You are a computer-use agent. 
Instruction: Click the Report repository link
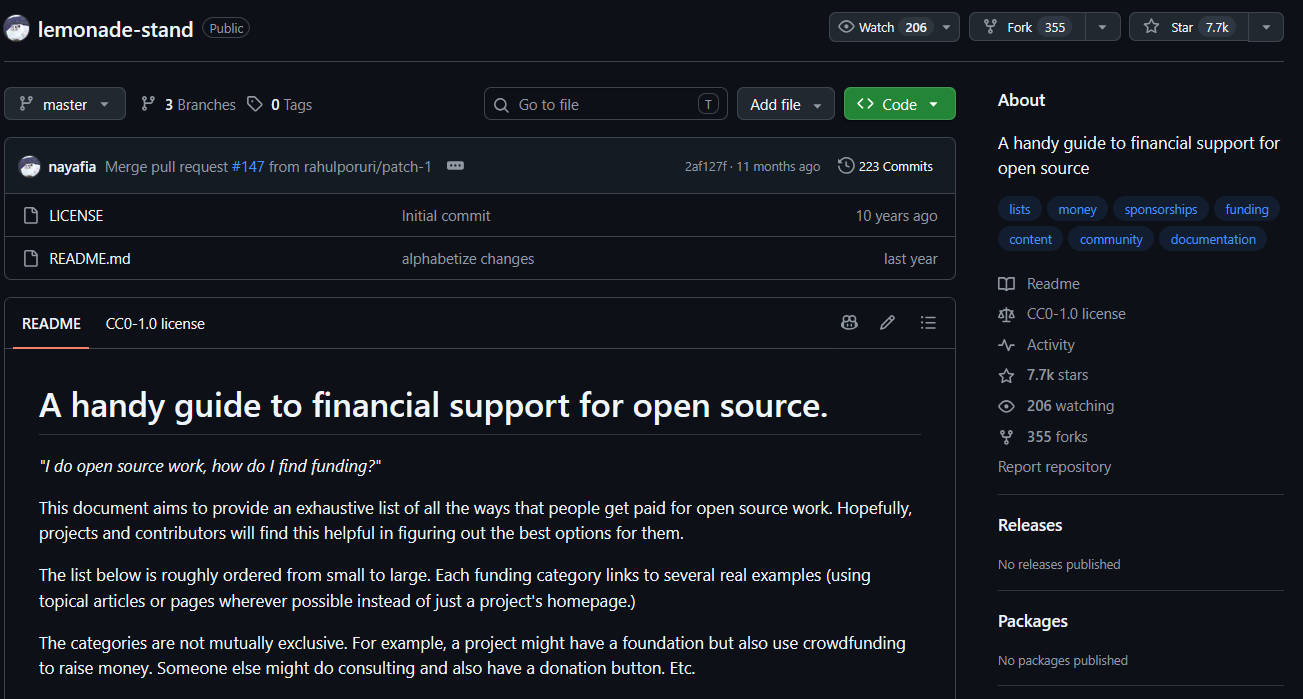1054,466
